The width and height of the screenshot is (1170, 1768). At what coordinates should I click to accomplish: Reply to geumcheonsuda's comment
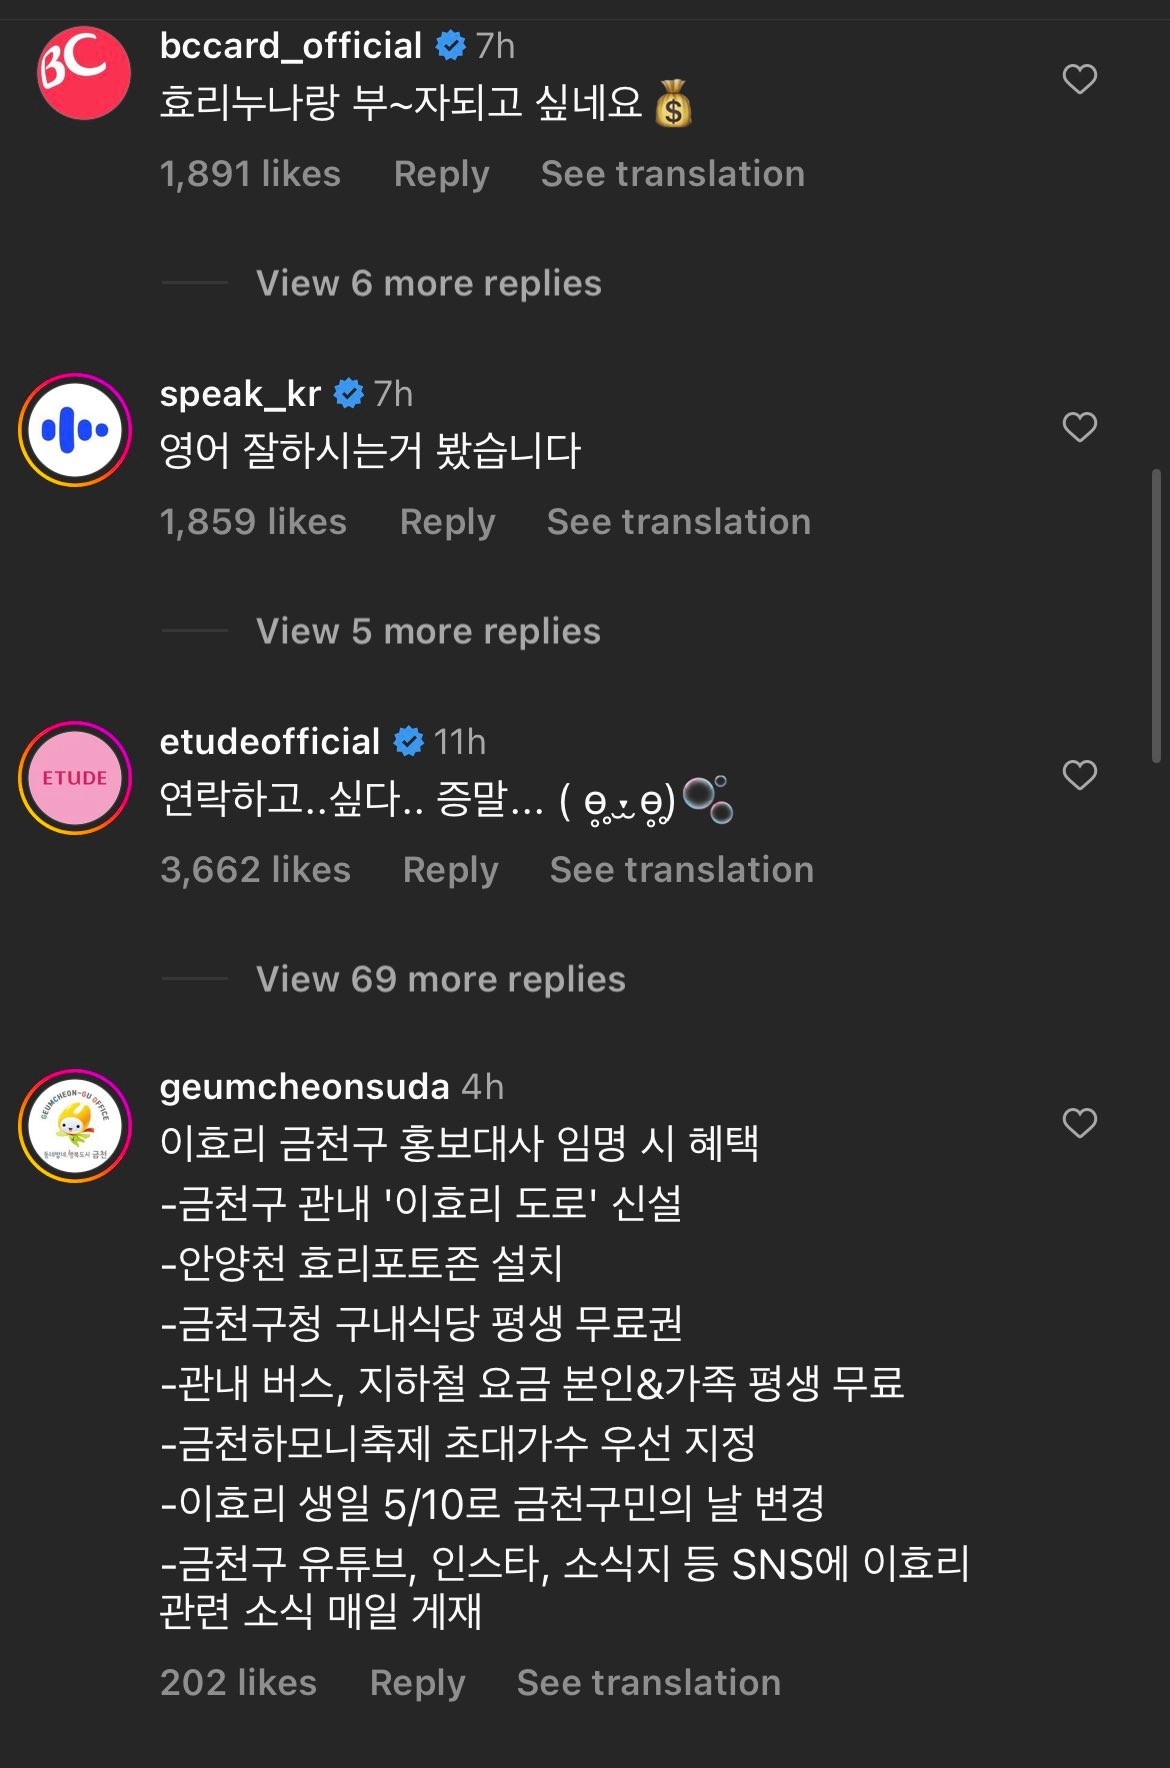point(417,1683)
